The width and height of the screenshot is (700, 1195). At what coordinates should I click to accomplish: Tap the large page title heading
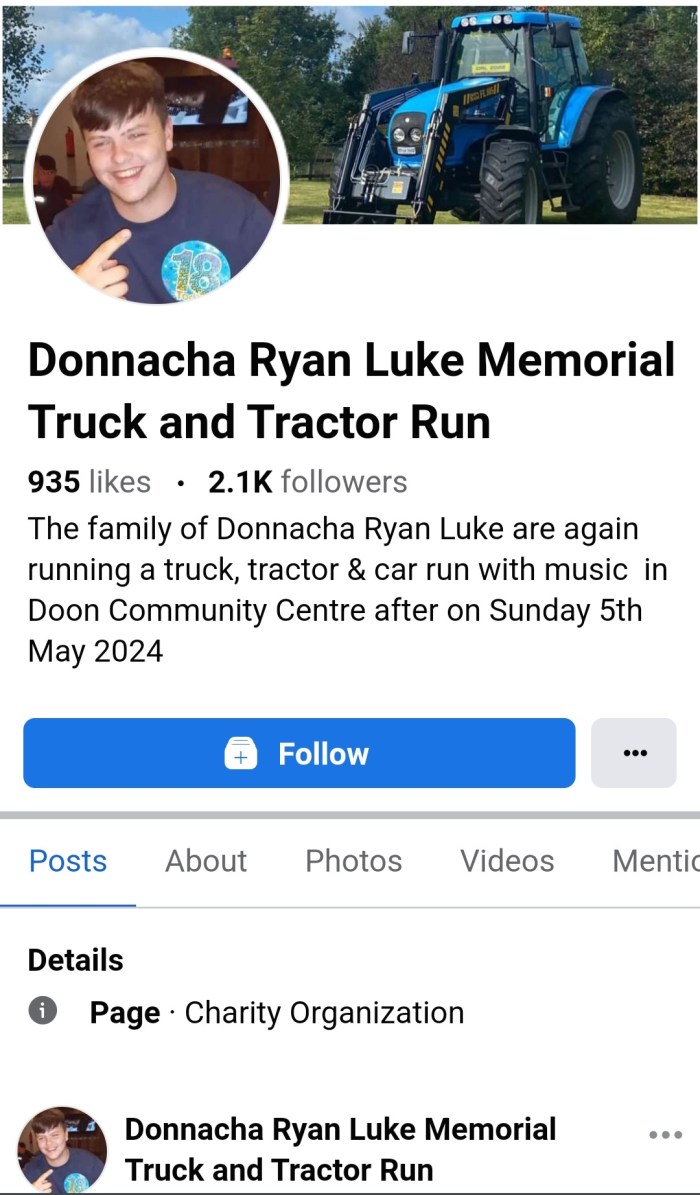[x=351, y=391]
